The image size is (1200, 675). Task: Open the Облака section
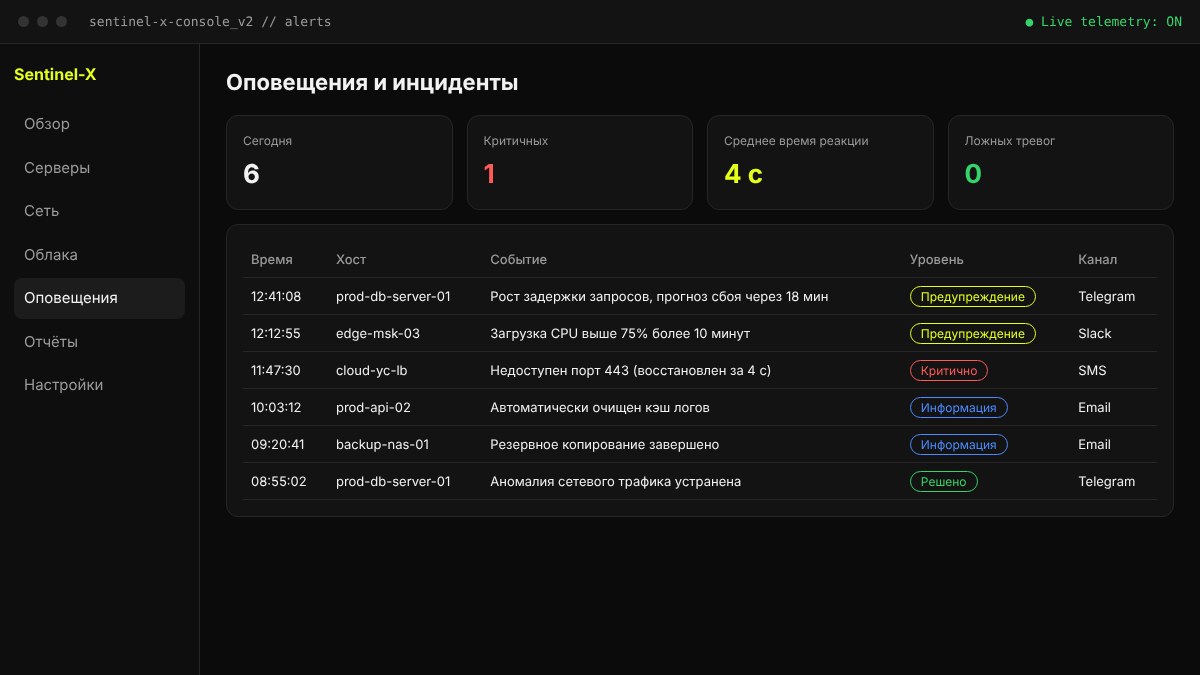tap(99, 255)
